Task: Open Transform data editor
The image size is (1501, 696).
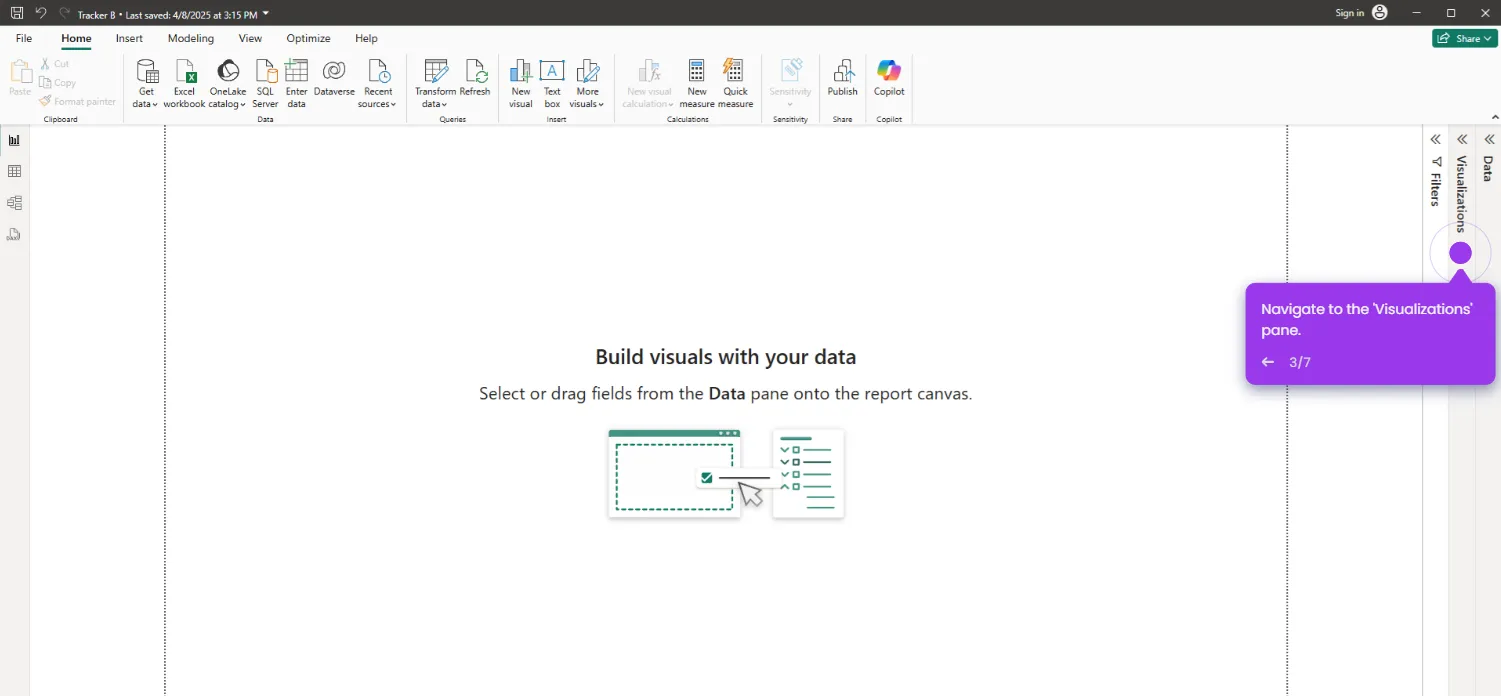Action: (x=436, y=84)
